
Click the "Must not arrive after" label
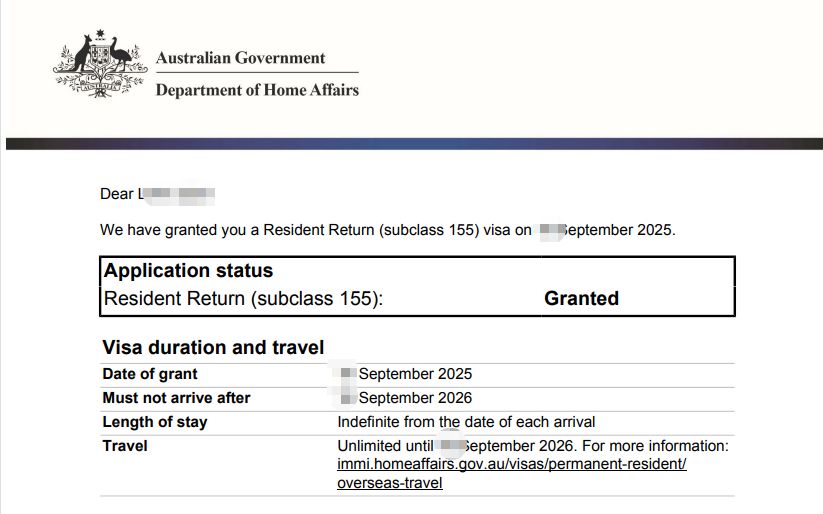coord(176,398)
